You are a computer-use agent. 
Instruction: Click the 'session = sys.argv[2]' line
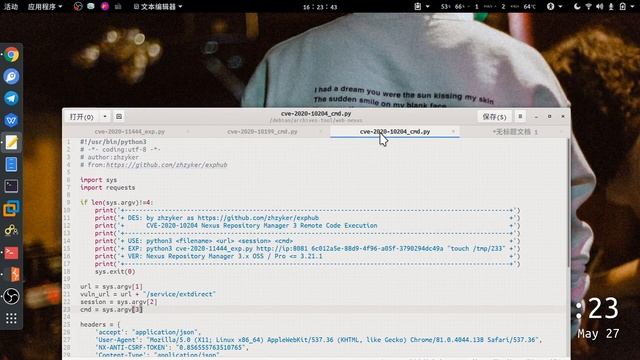coord(118,302)
